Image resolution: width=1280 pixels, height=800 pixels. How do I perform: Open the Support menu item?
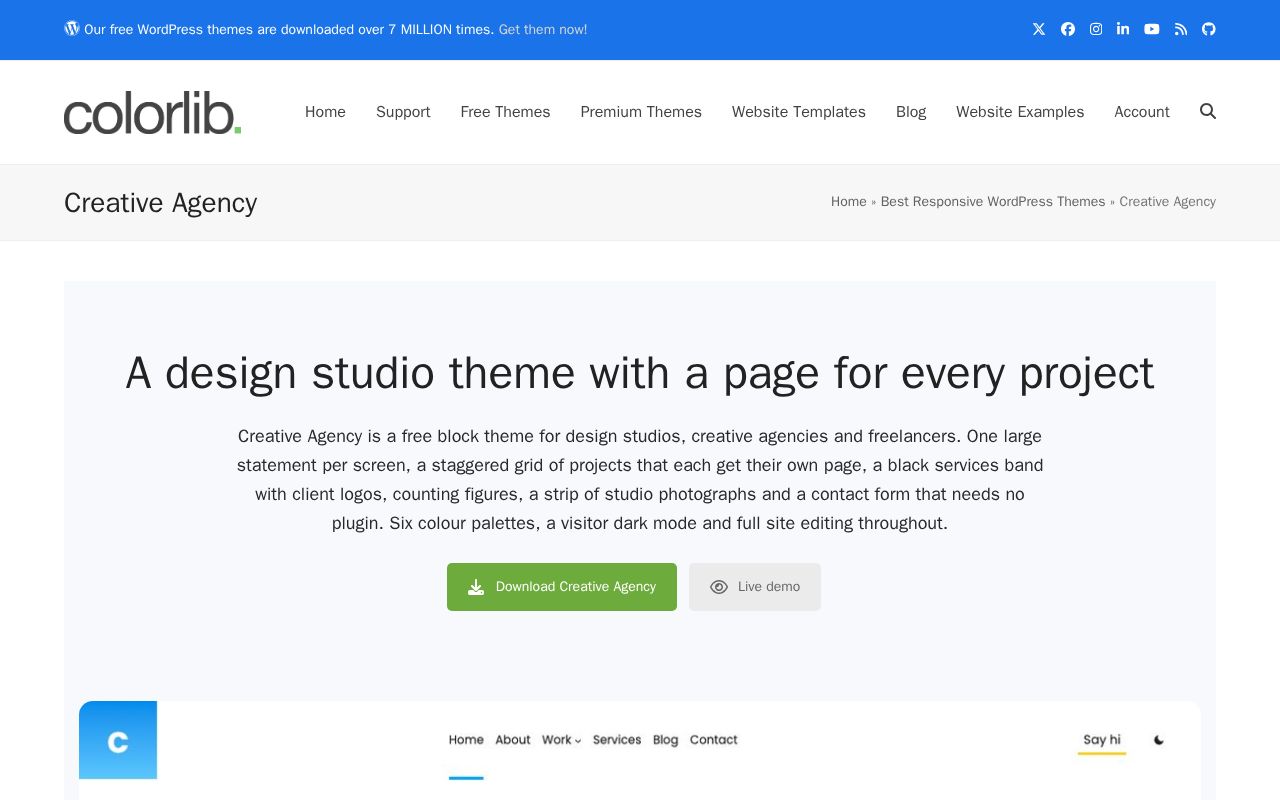[x=403, y=112]
